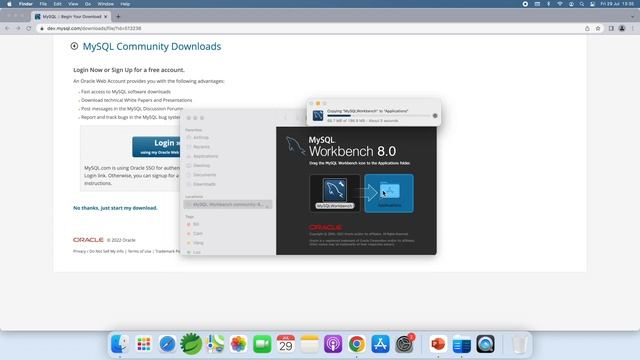Screen dimensions: 640x360
Task: Open Chrome three-dot menu
Action: coord(633,28)
